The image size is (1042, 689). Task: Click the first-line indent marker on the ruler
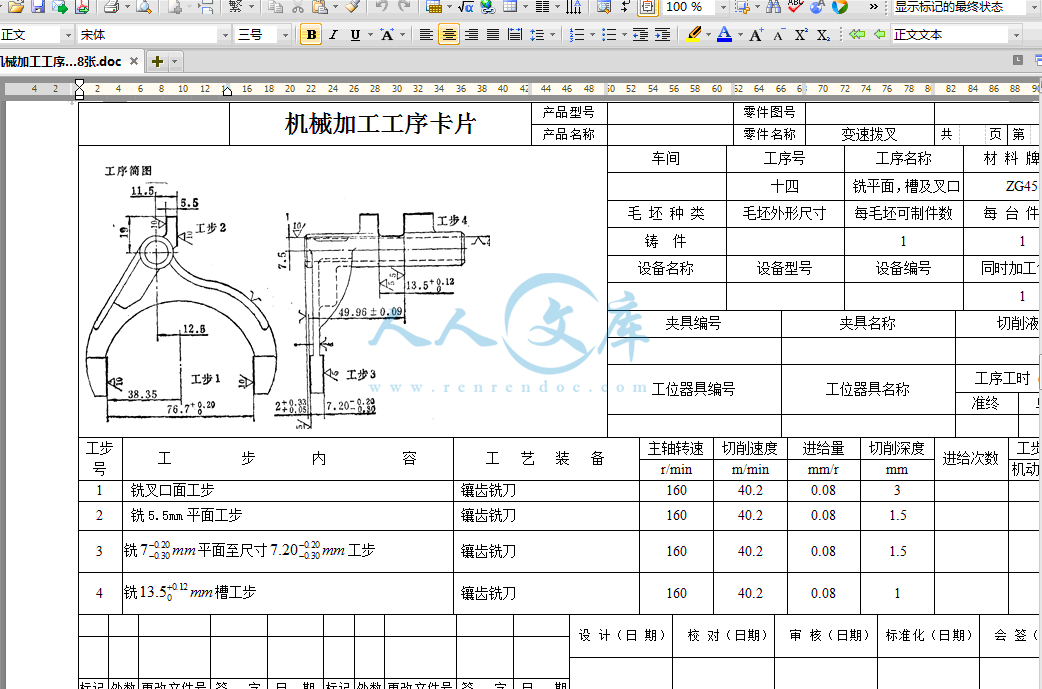[x=80, y=84]
